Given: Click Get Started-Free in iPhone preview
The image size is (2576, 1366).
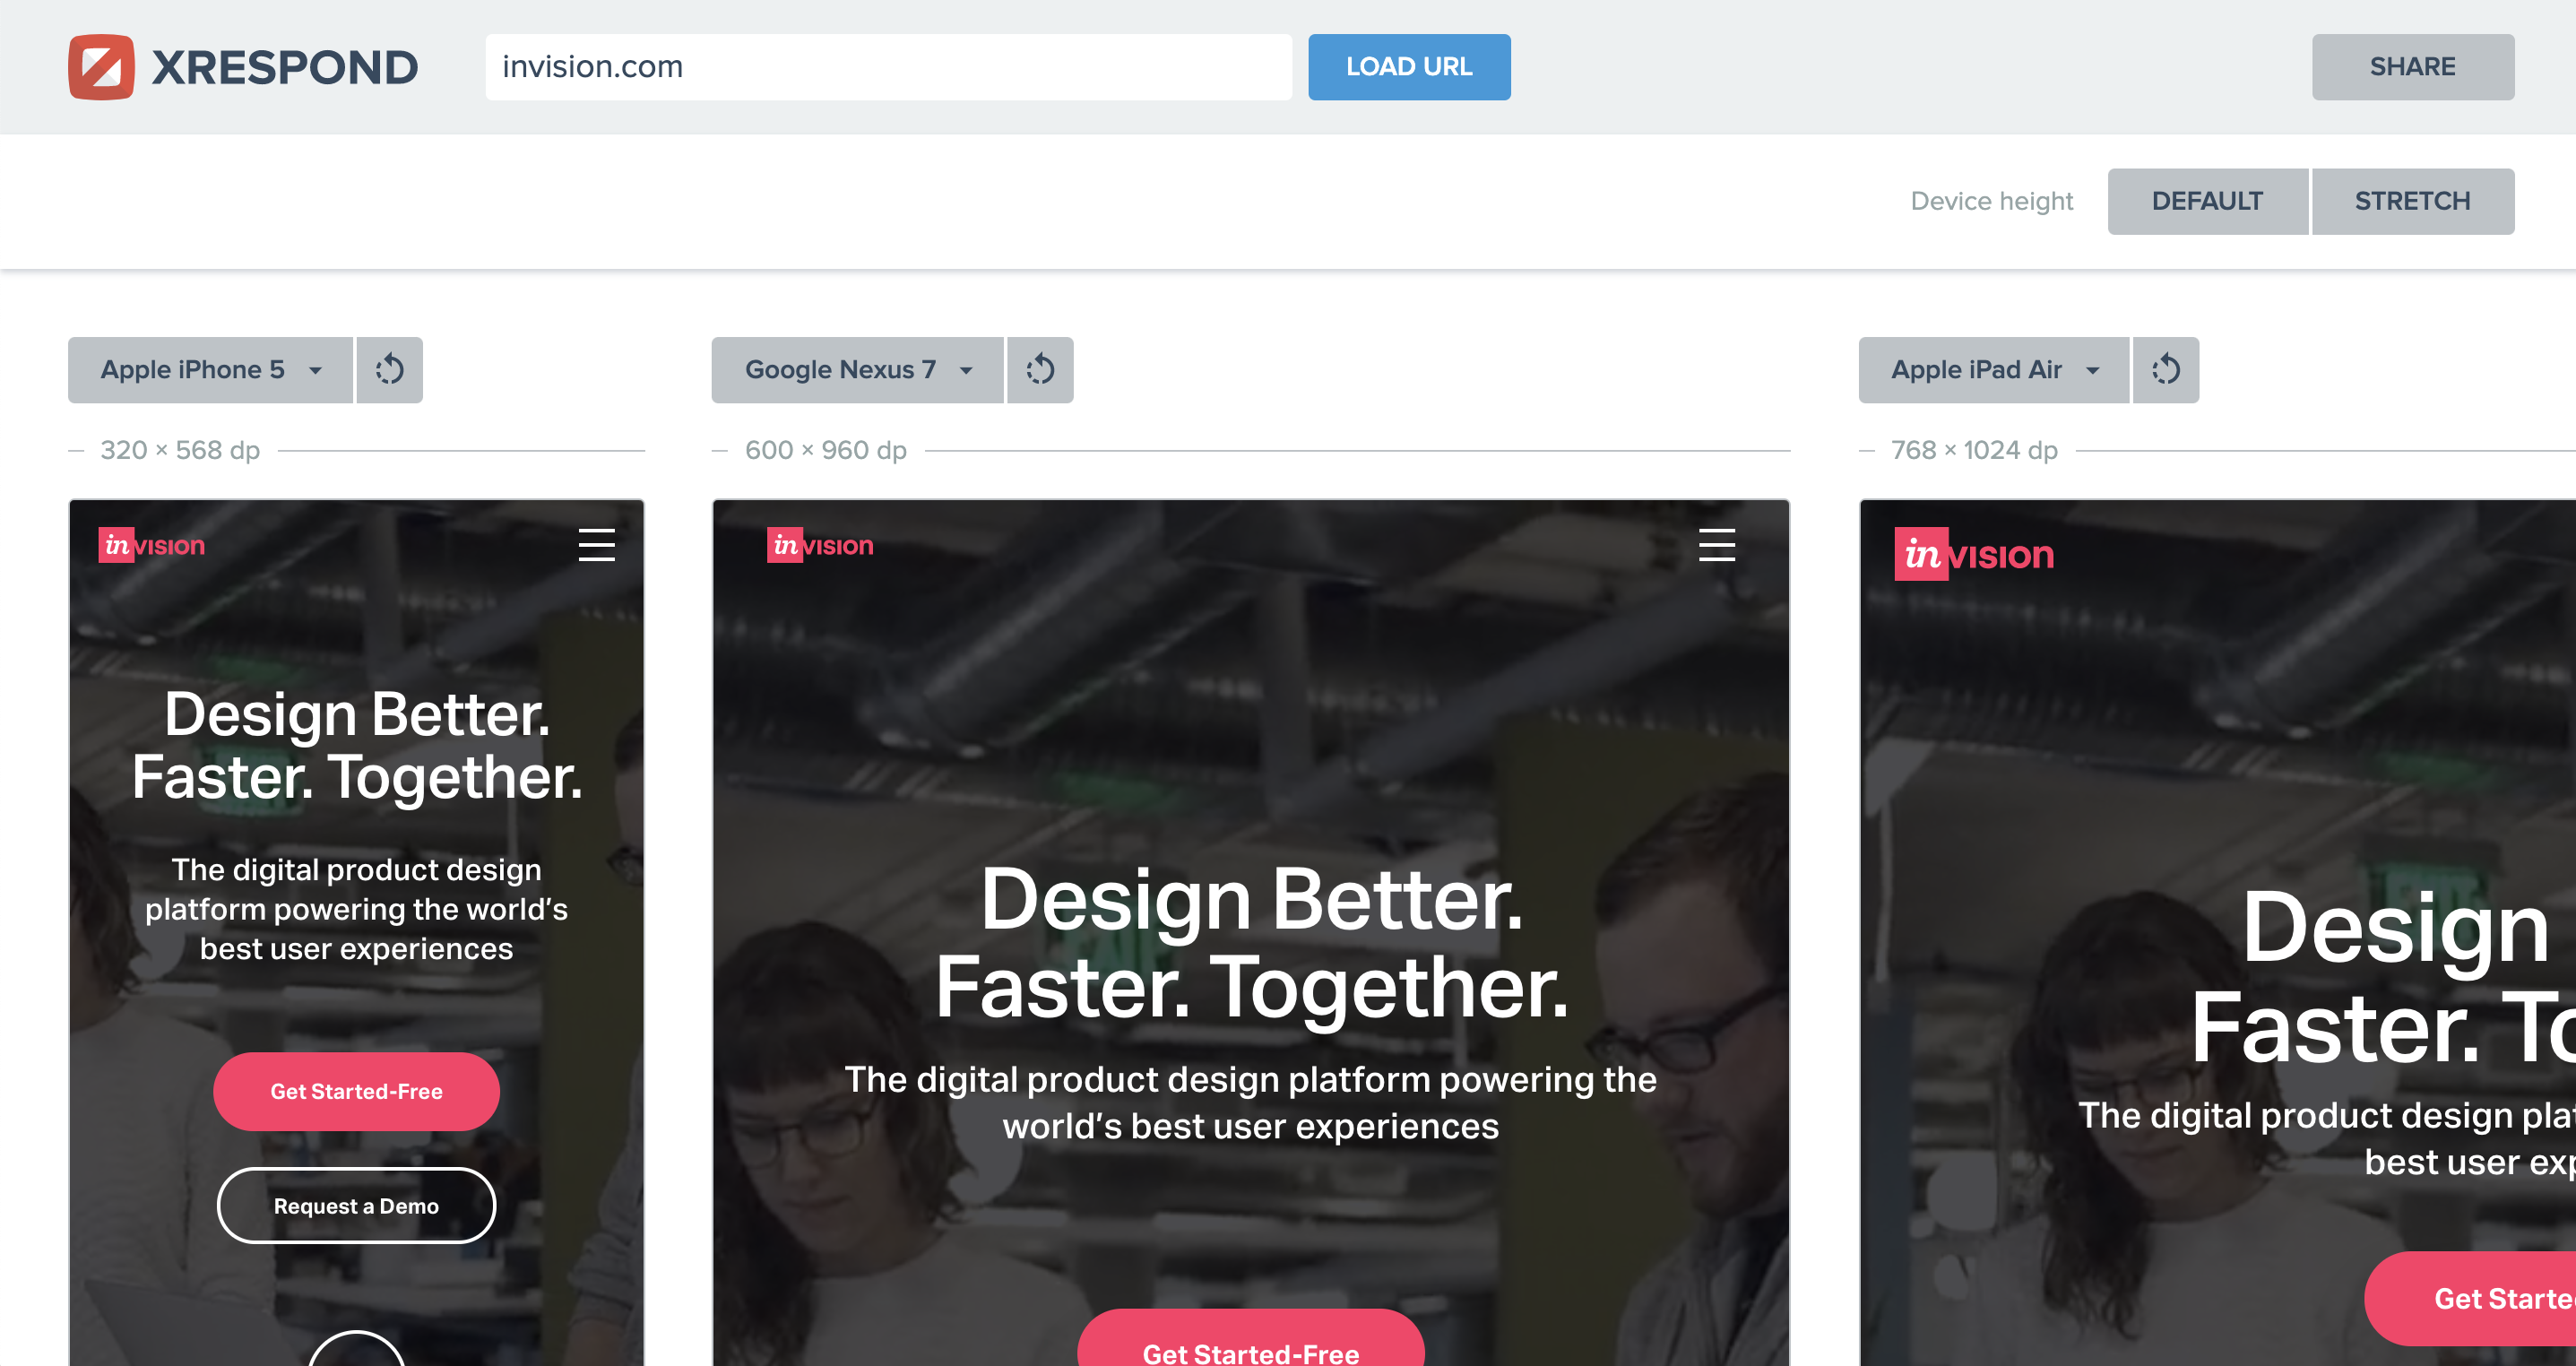Looking at the screenshot, I should [x=356, y=1091].
